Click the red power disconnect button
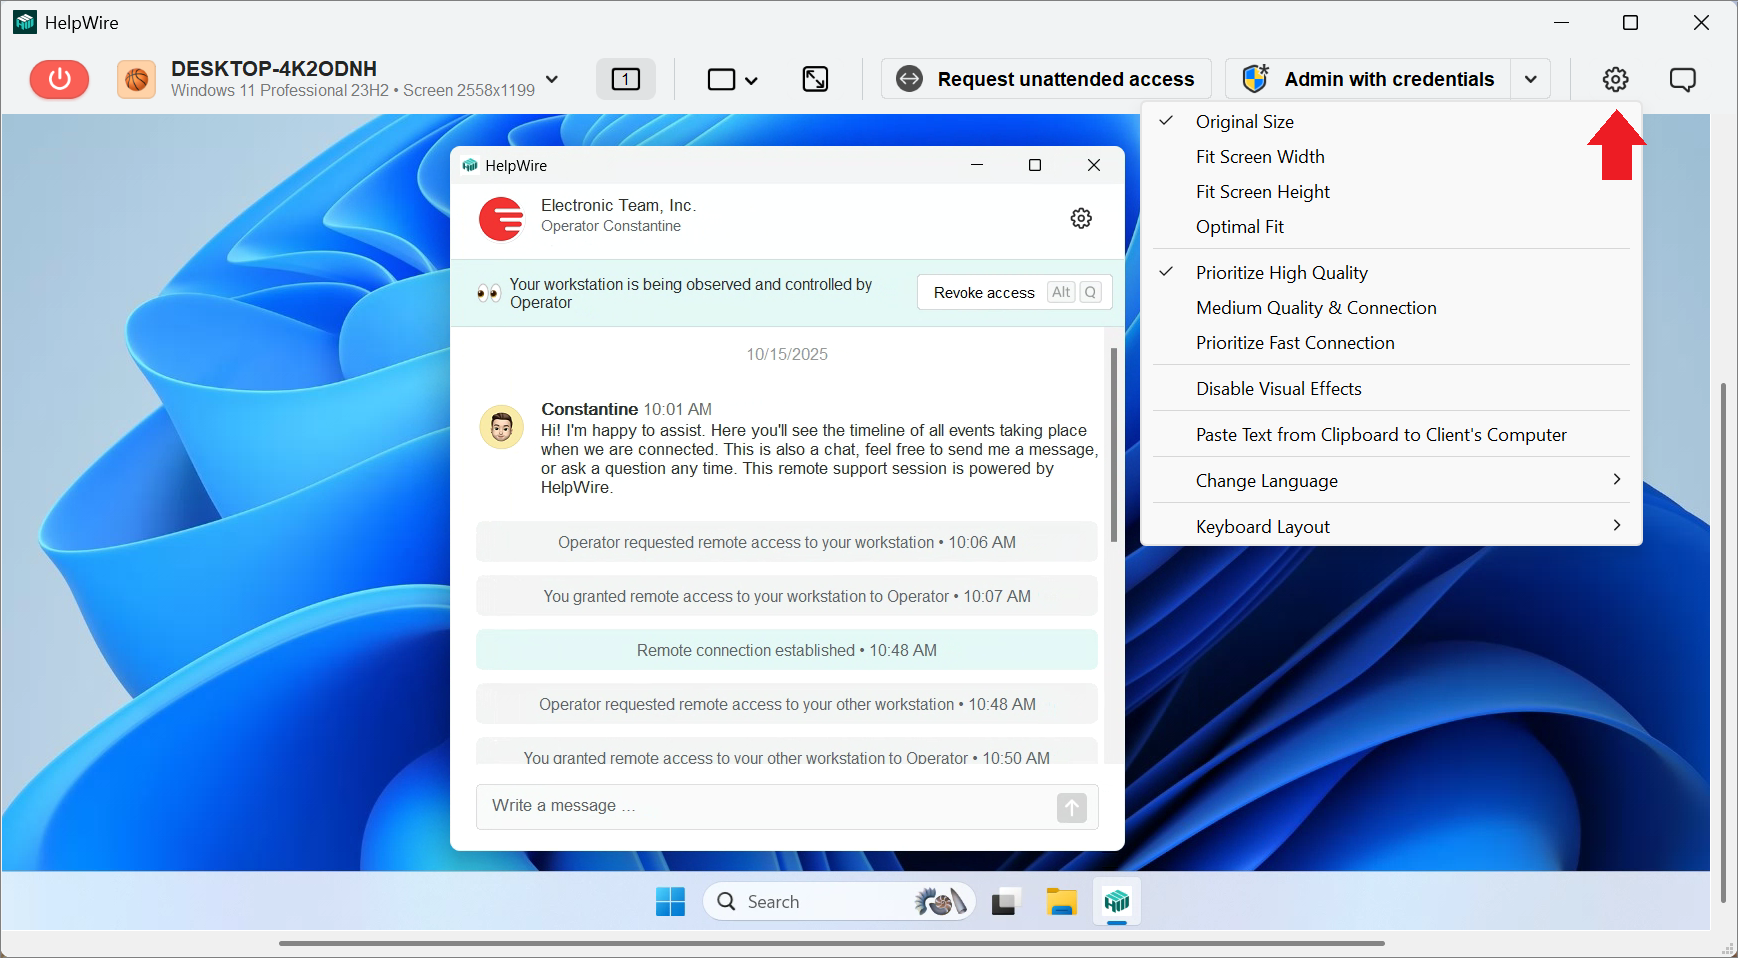This screenshot has height=958, width=1738. point(59,79)
